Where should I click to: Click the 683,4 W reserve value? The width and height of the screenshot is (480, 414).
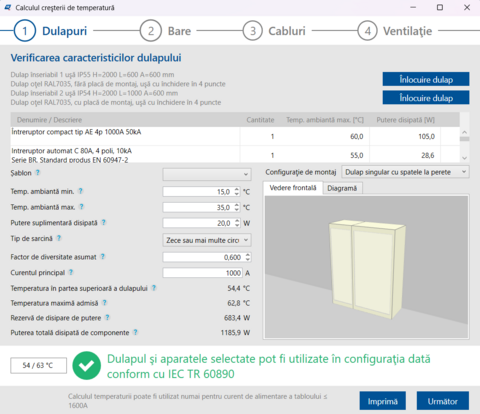point(237,318)
